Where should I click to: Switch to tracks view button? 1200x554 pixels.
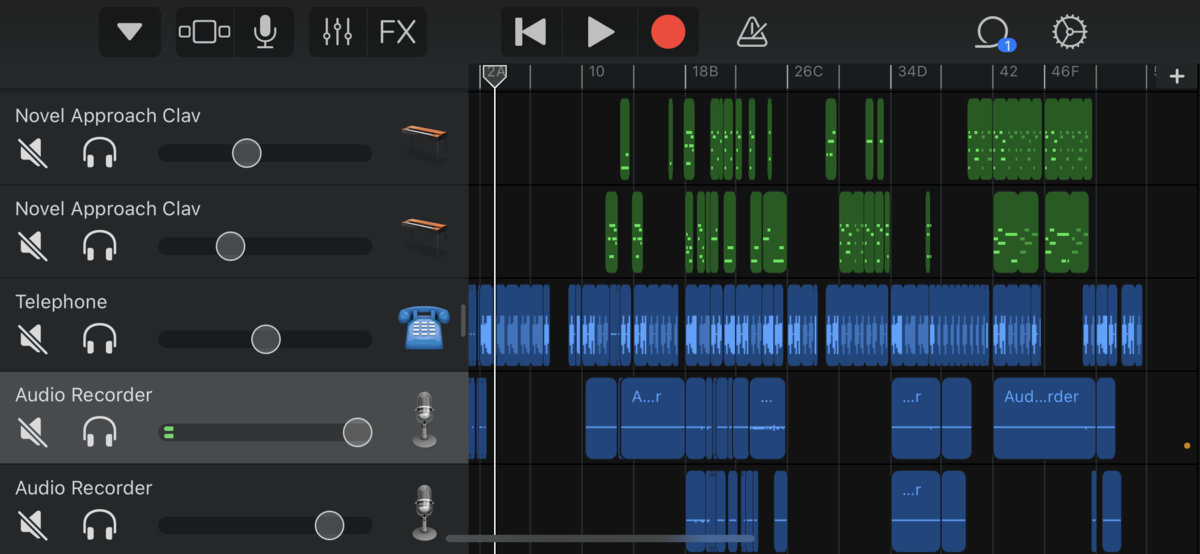204,32
